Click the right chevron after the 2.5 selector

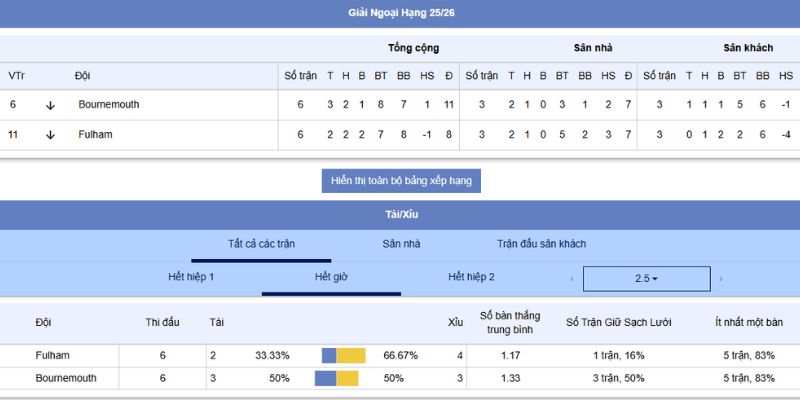[x=720, y=278]
